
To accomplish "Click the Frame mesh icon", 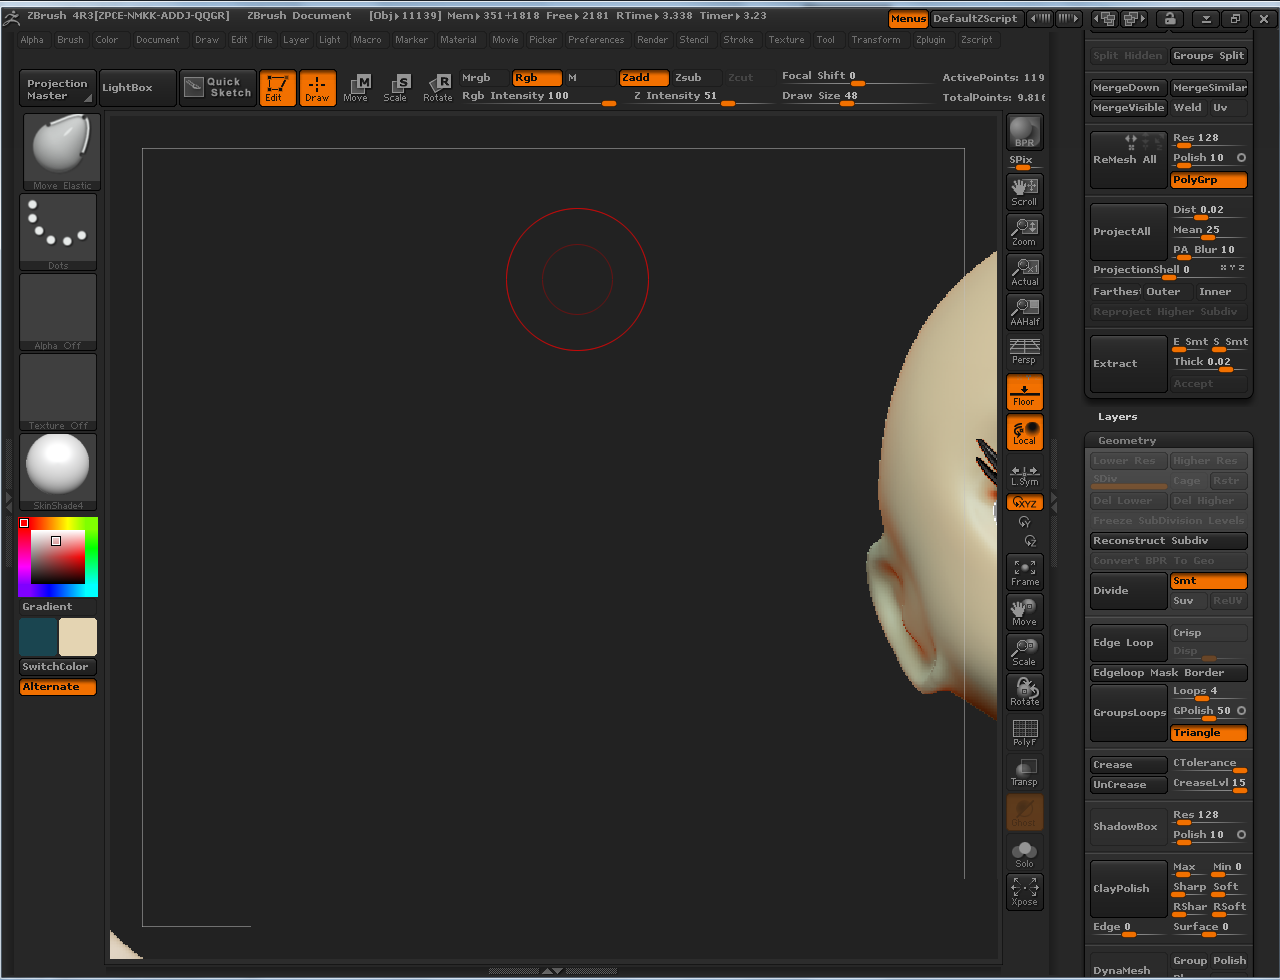I will coord(1024,571).
